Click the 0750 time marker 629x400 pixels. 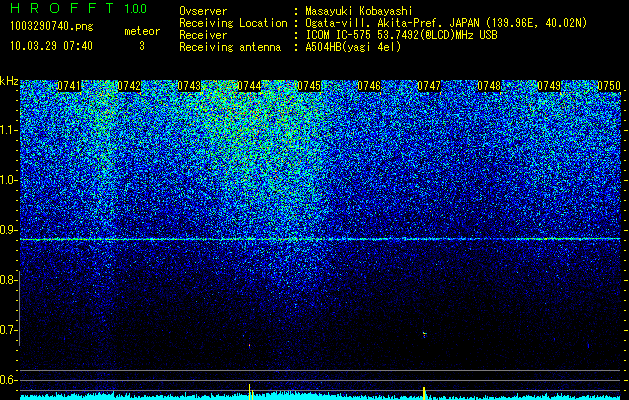[609, 86]
